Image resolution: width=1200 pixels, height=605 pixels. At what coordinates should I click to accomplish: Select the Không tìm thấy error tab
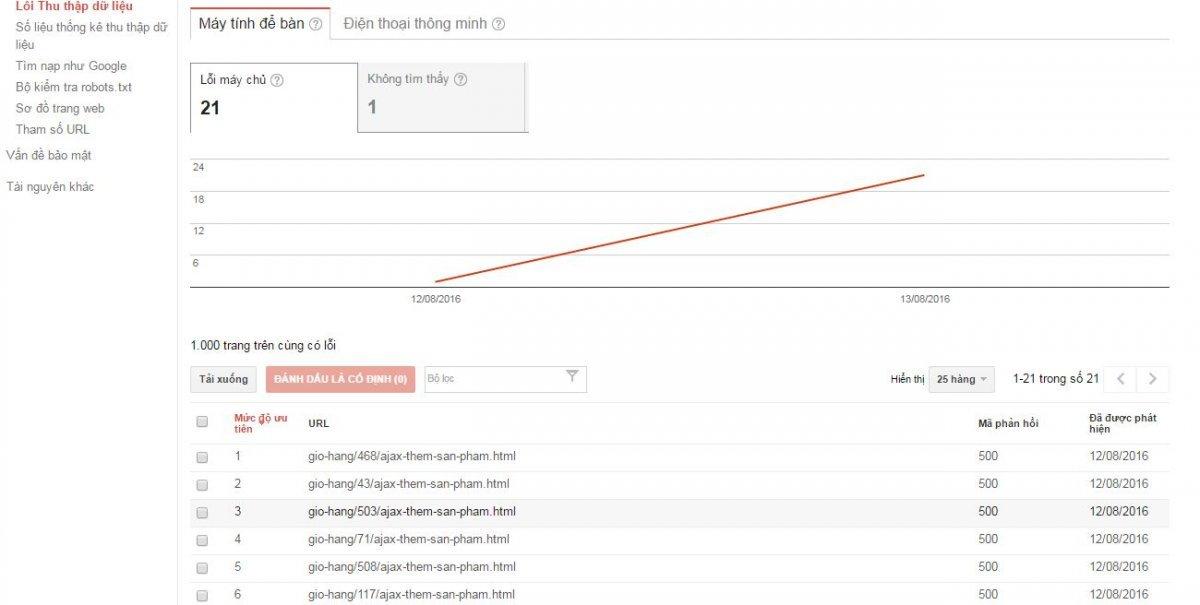point(442,97)
